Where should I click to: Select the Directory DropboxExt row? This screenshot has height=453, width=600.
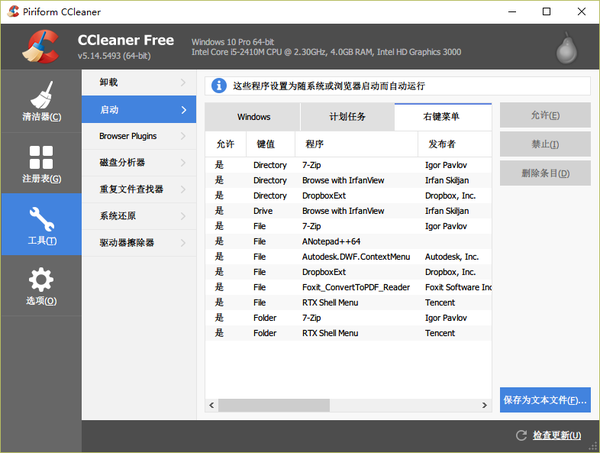click(x=348, y=196)
